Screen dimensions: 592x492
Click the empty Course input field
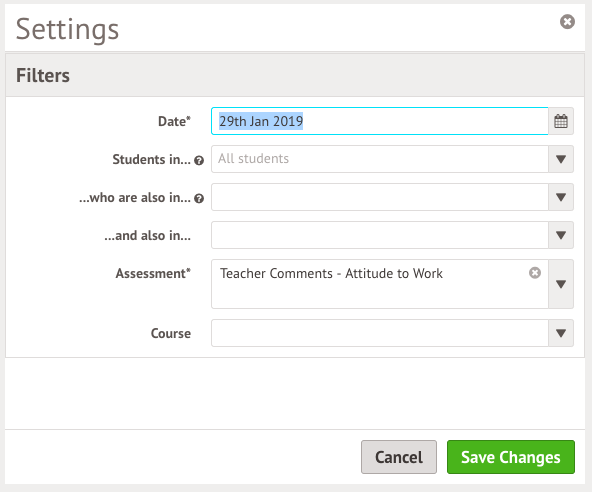click(379, 333)
